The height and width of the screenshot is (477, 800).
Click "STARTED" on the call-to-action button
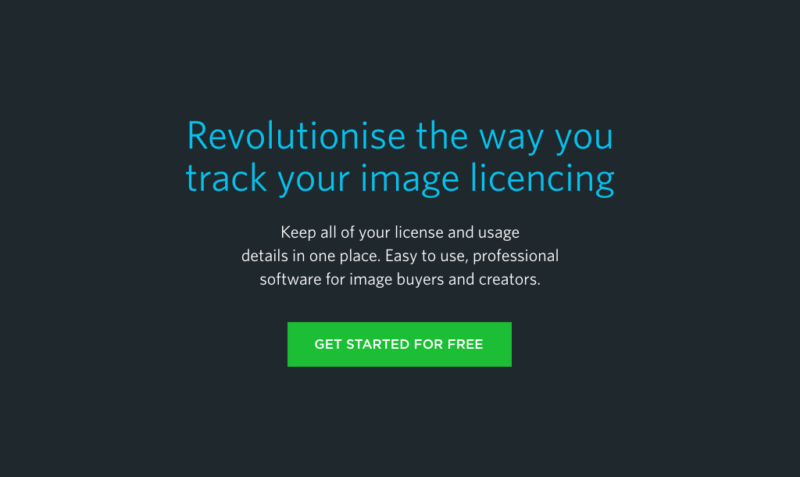click(x=378, y=344)
